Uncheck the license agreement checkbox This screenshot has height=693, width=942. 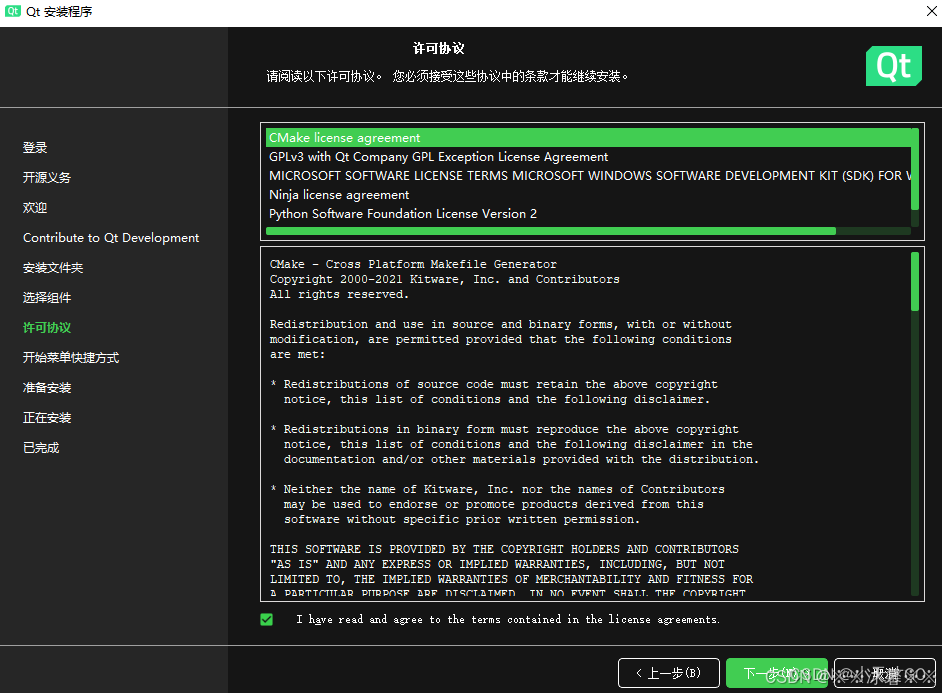tap(267, 619)
